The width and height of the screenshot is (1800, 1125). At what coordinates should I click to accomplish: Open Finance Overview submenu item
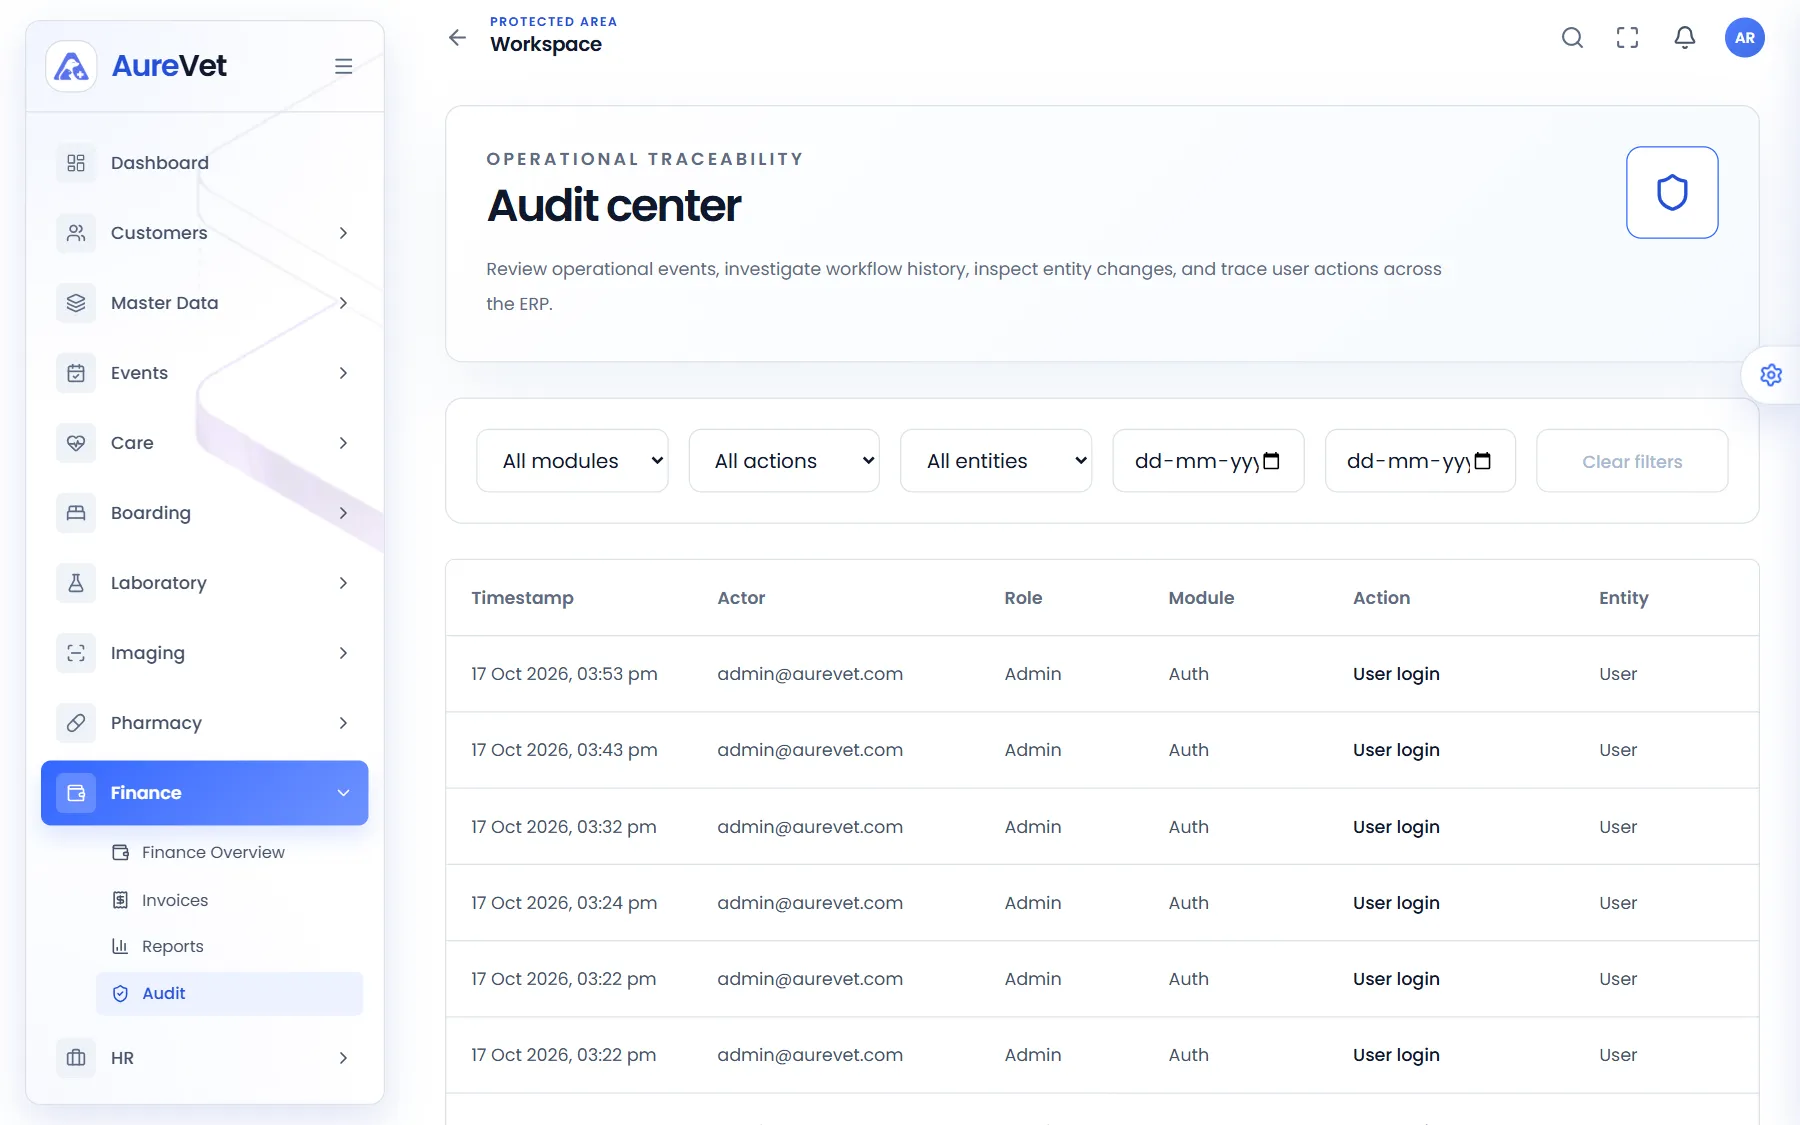point(229,852)
